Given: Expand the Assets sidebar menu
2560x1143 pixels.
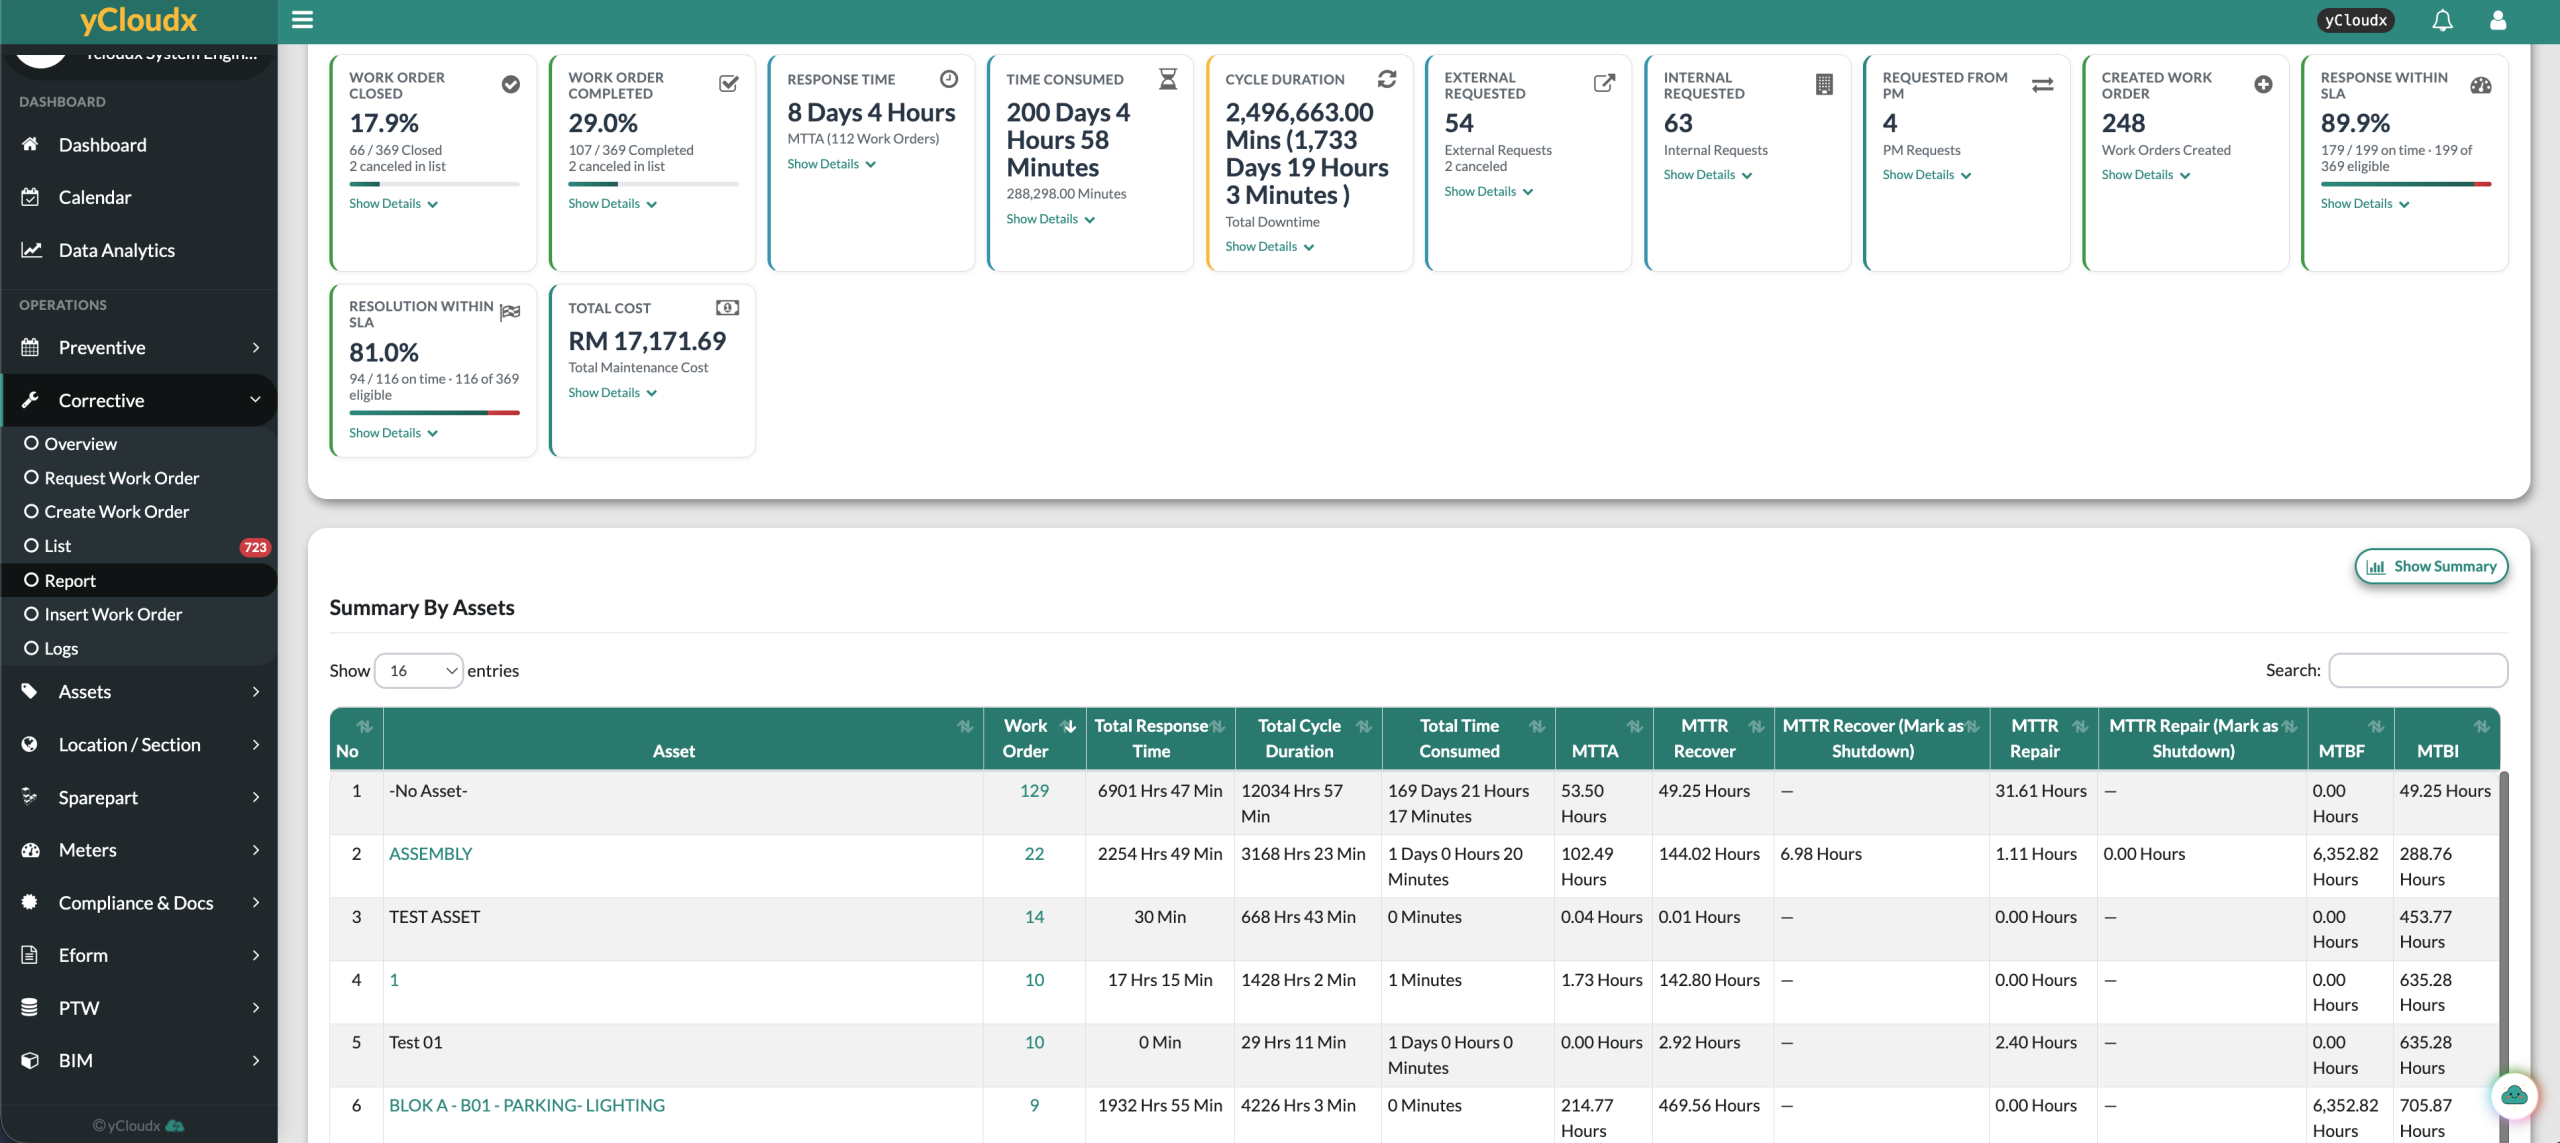Looking at the screenshot, I should (139, 692).
